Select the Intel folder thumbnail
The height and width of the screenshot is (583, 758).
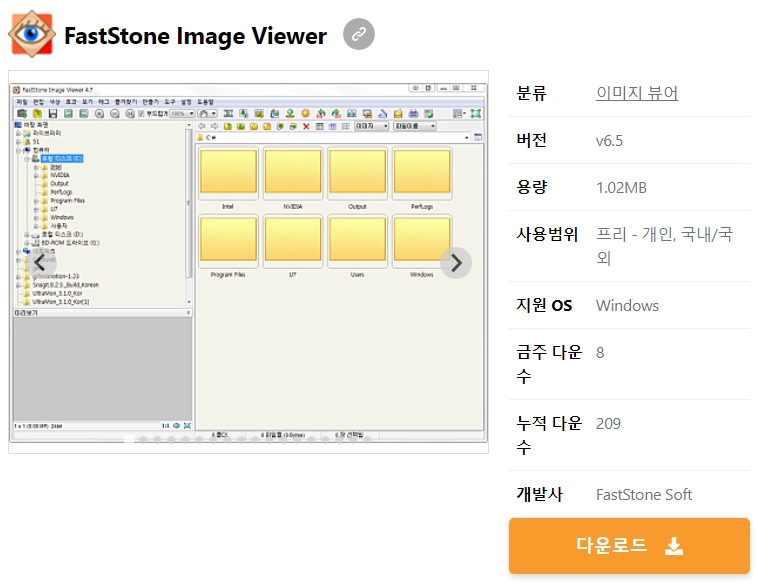coord(228,173)
